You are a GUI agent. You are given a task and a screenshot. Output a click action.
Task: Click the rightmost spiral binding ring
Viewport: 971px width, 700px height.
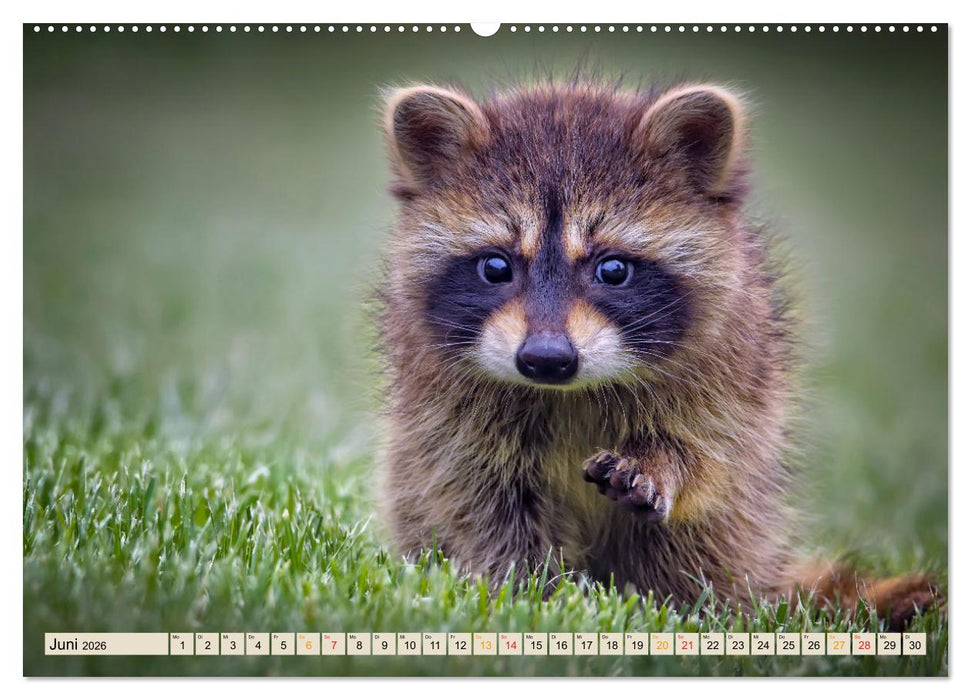(935, 27)
